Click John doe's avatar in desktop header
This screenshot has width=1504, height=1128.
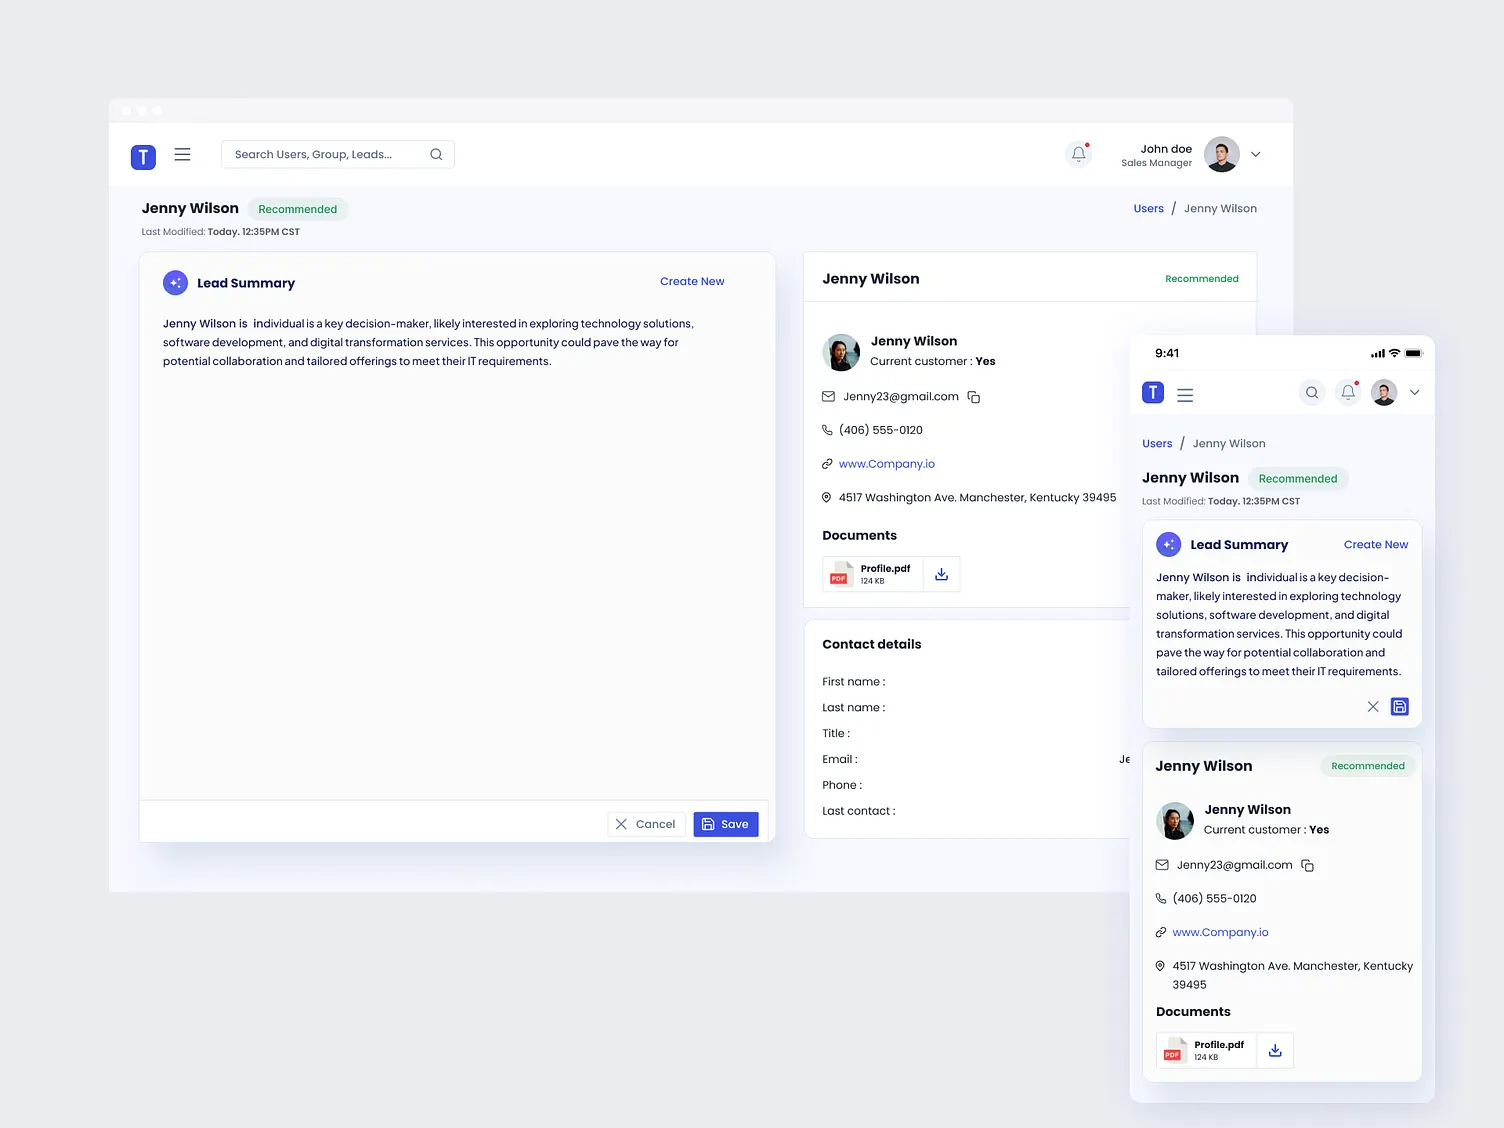click(x=1222, y=154)
